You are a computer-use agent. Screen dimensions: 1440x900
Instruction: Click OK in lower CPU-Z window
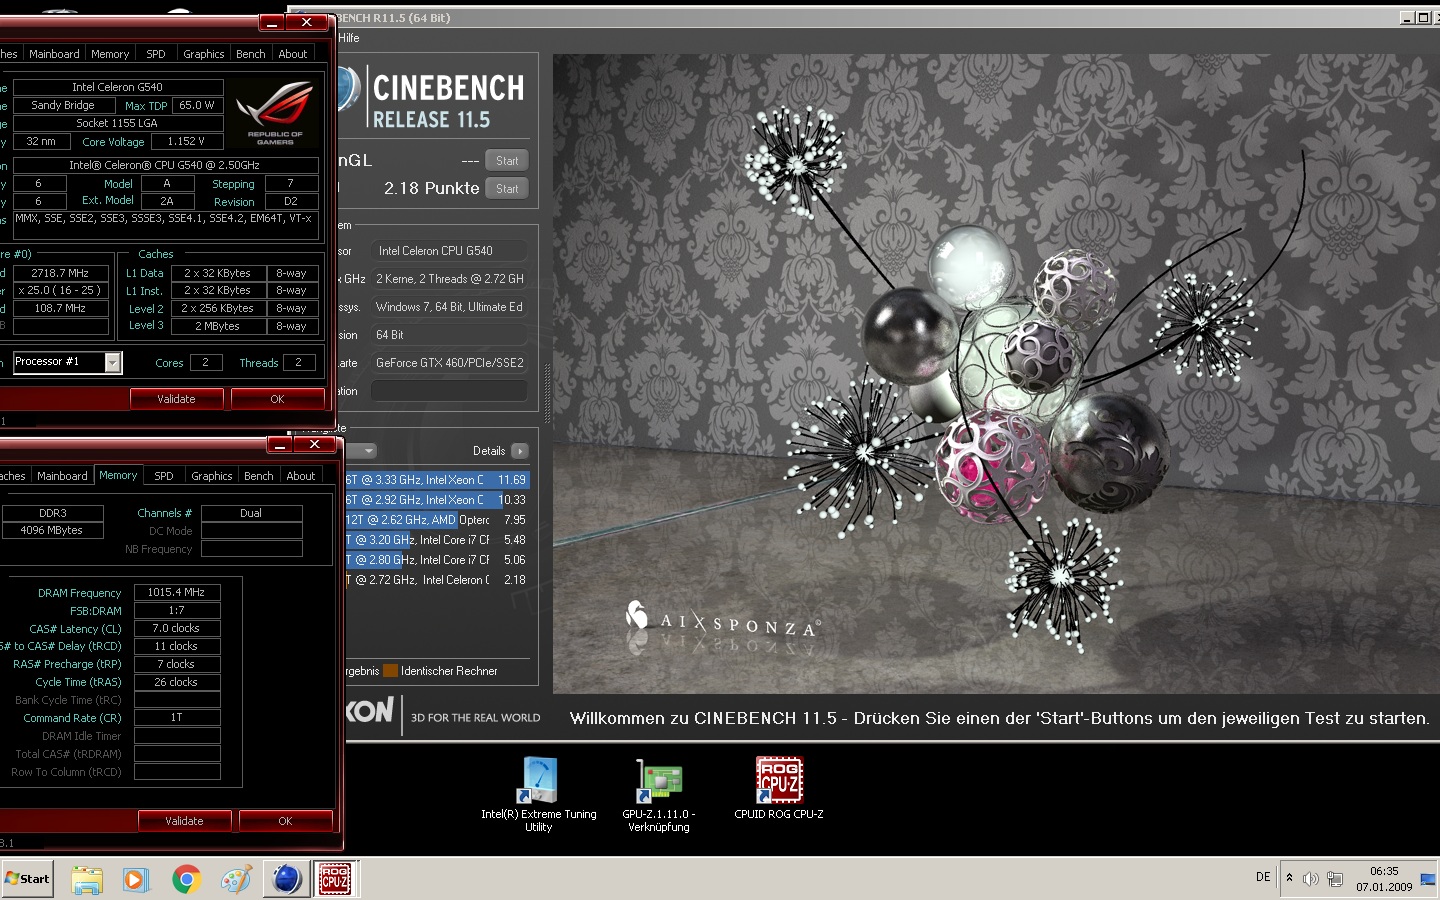coord(285,821)
